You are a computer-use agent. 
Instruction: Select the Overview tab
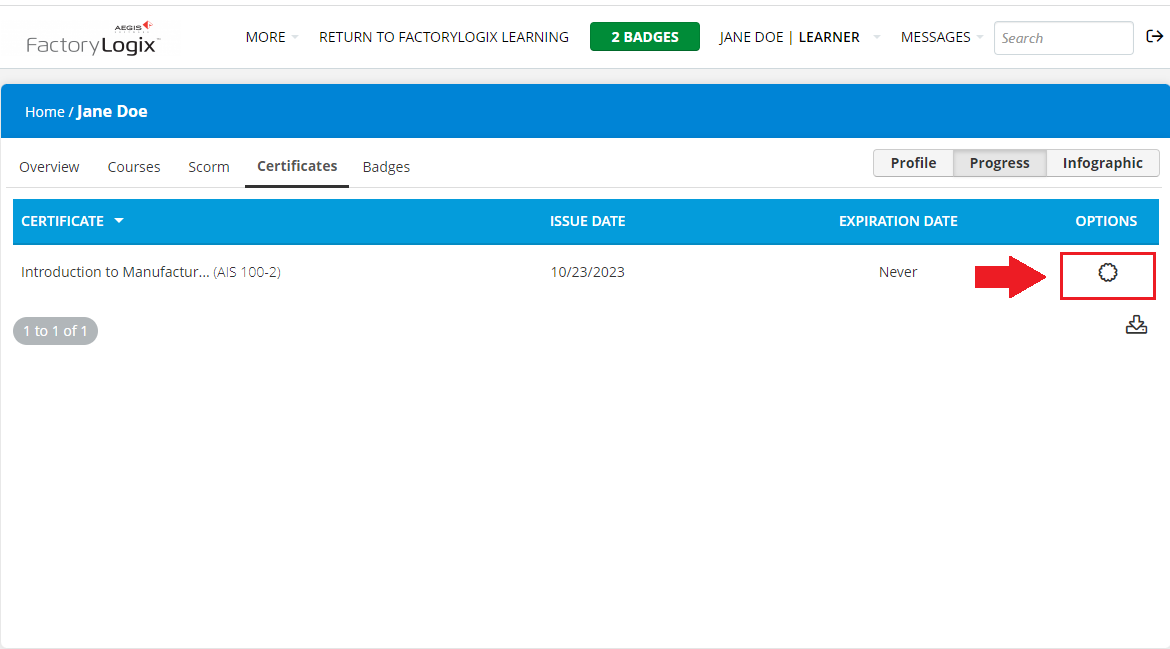pos(49,166)
